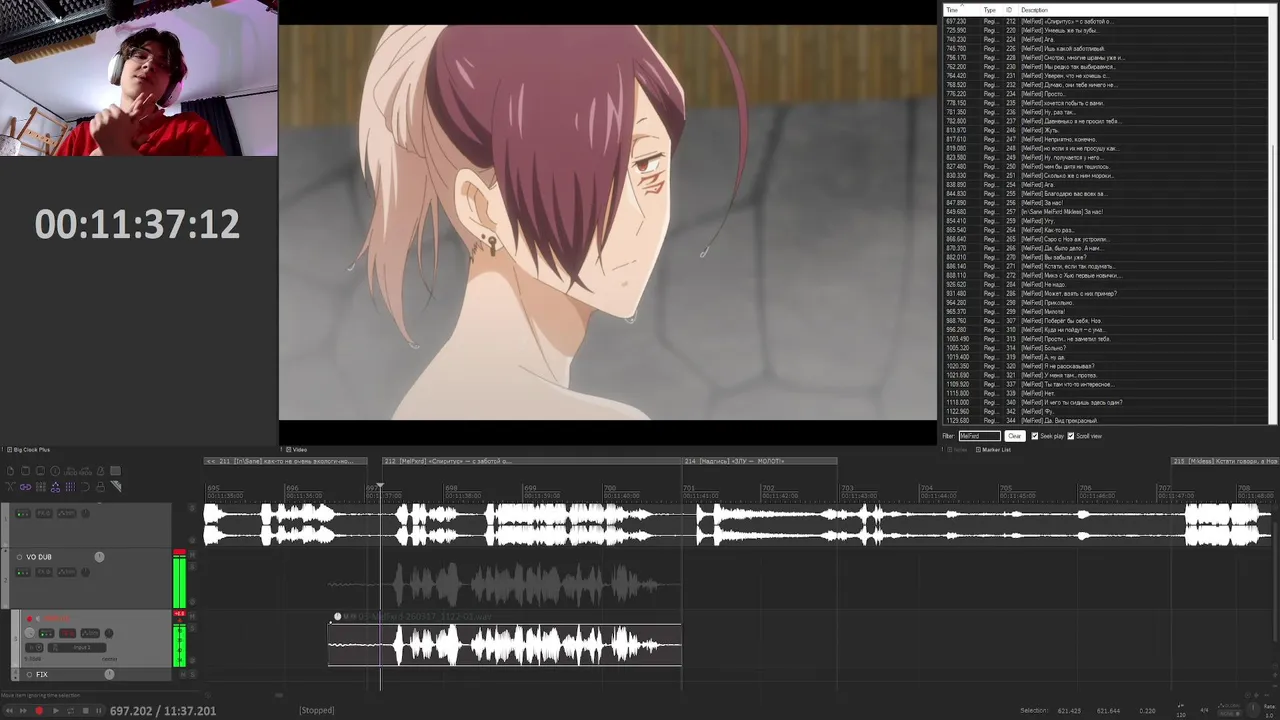Toggle the metronome icon
Screen dimensions: 1280x720
click(x=101, y=471)
